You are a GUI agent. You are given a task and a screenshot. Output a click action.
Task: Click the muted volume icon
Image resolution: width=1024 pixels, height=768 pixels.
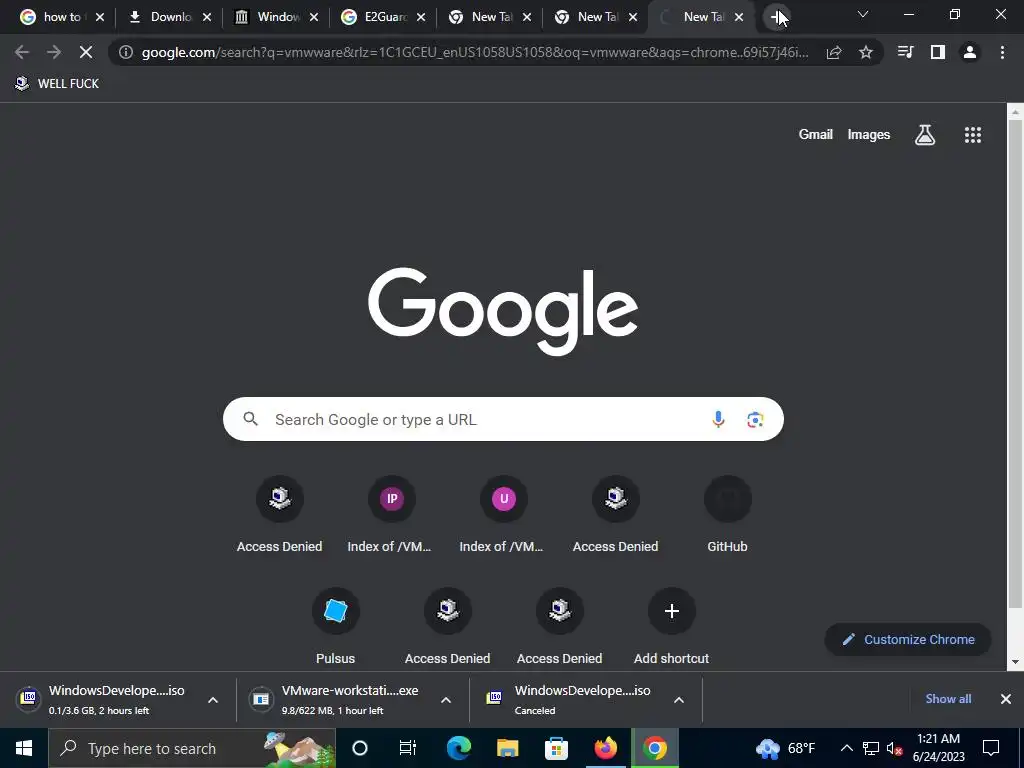[x=894, y=748]
